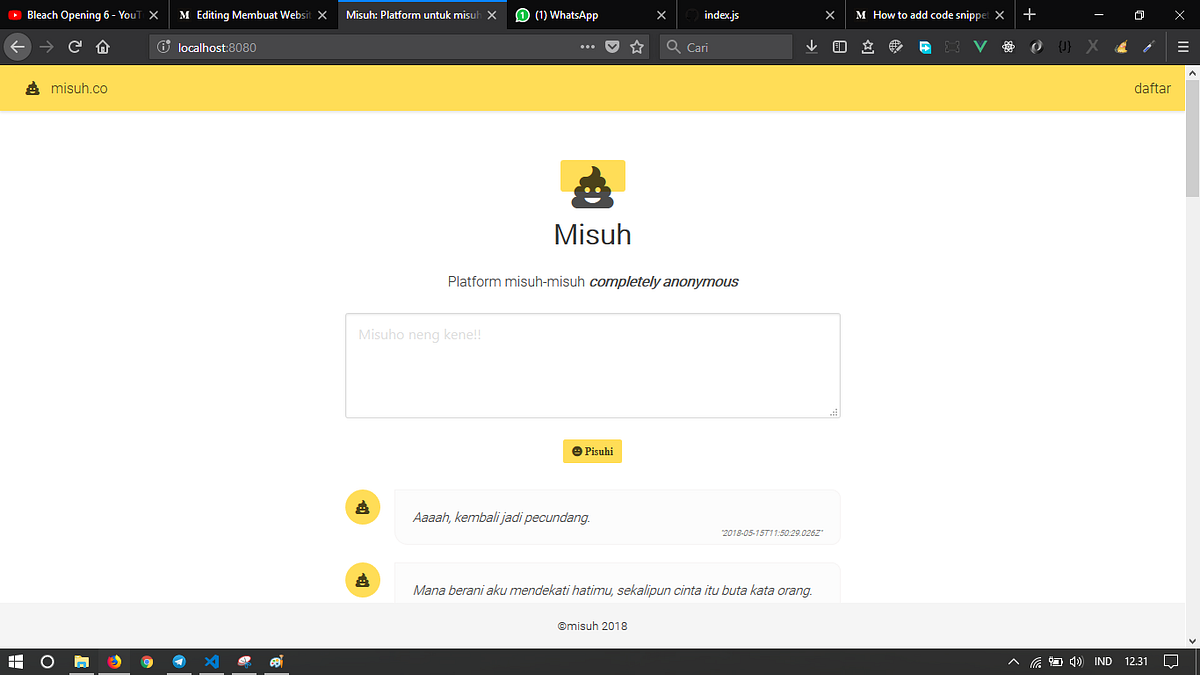
Task: Click the misuh.co poop logo in the navbar
Action: [34, 88]
